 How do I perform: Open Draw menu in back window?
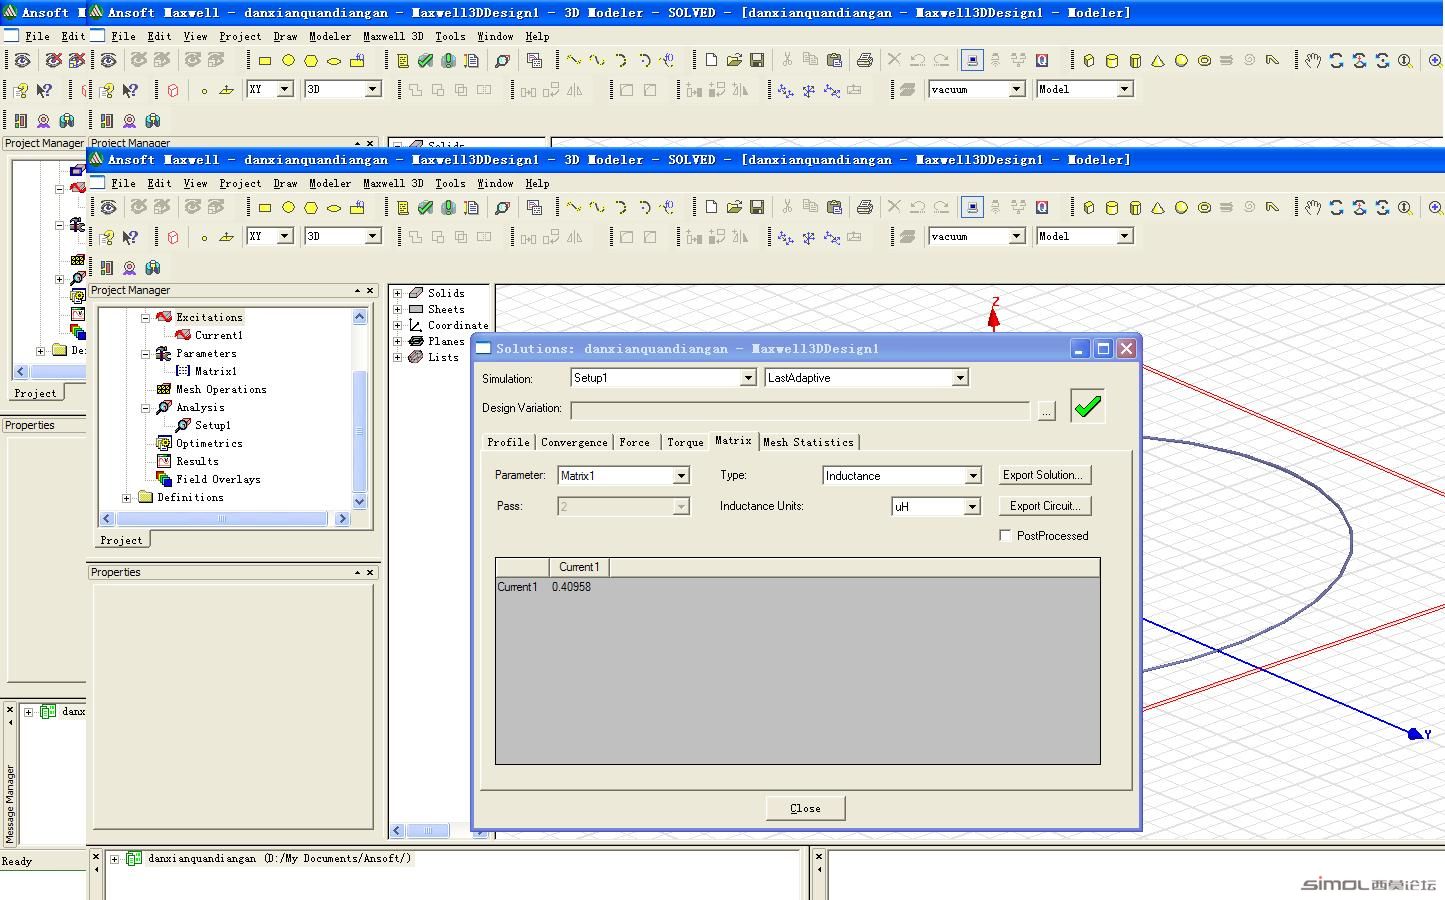pyautogui.click(x=286, y=36)
